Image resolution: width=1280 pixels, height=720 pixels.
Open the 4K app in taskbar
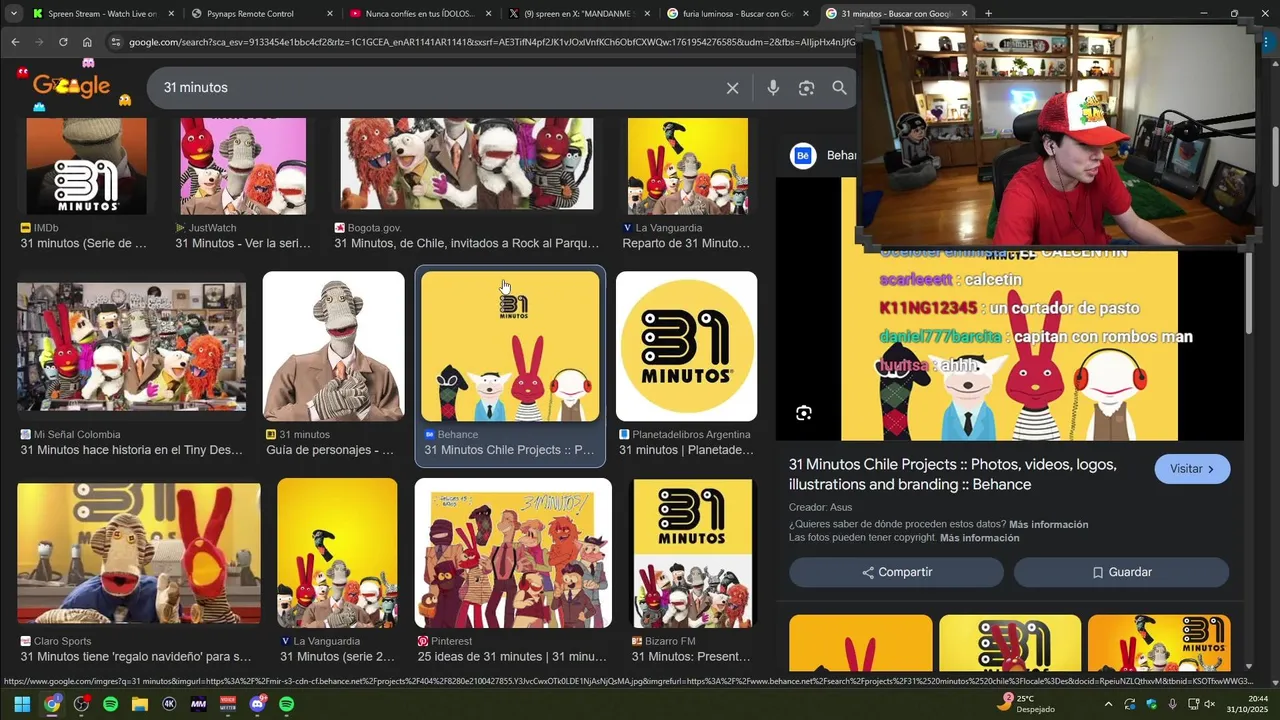tap(169, 704)
